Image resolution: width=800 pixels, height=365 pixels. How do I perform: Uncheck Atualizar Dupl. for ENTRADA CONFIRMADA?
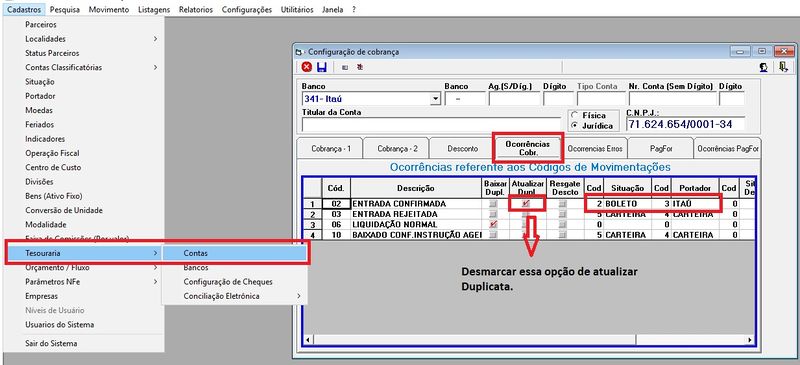[526, 203]
